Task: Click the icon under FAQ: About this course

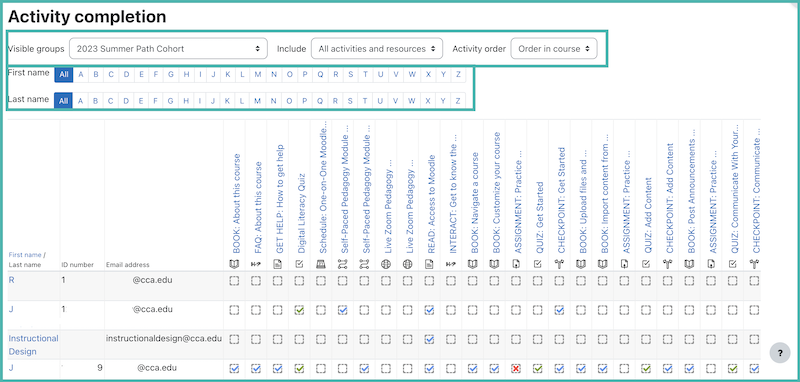Action: [x=256, y=264]
